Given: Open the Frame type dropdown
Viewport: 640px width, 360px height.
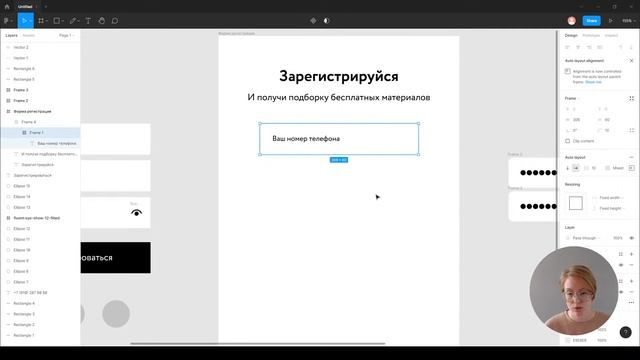Looking at the screenshot, I should click(572, 98).
